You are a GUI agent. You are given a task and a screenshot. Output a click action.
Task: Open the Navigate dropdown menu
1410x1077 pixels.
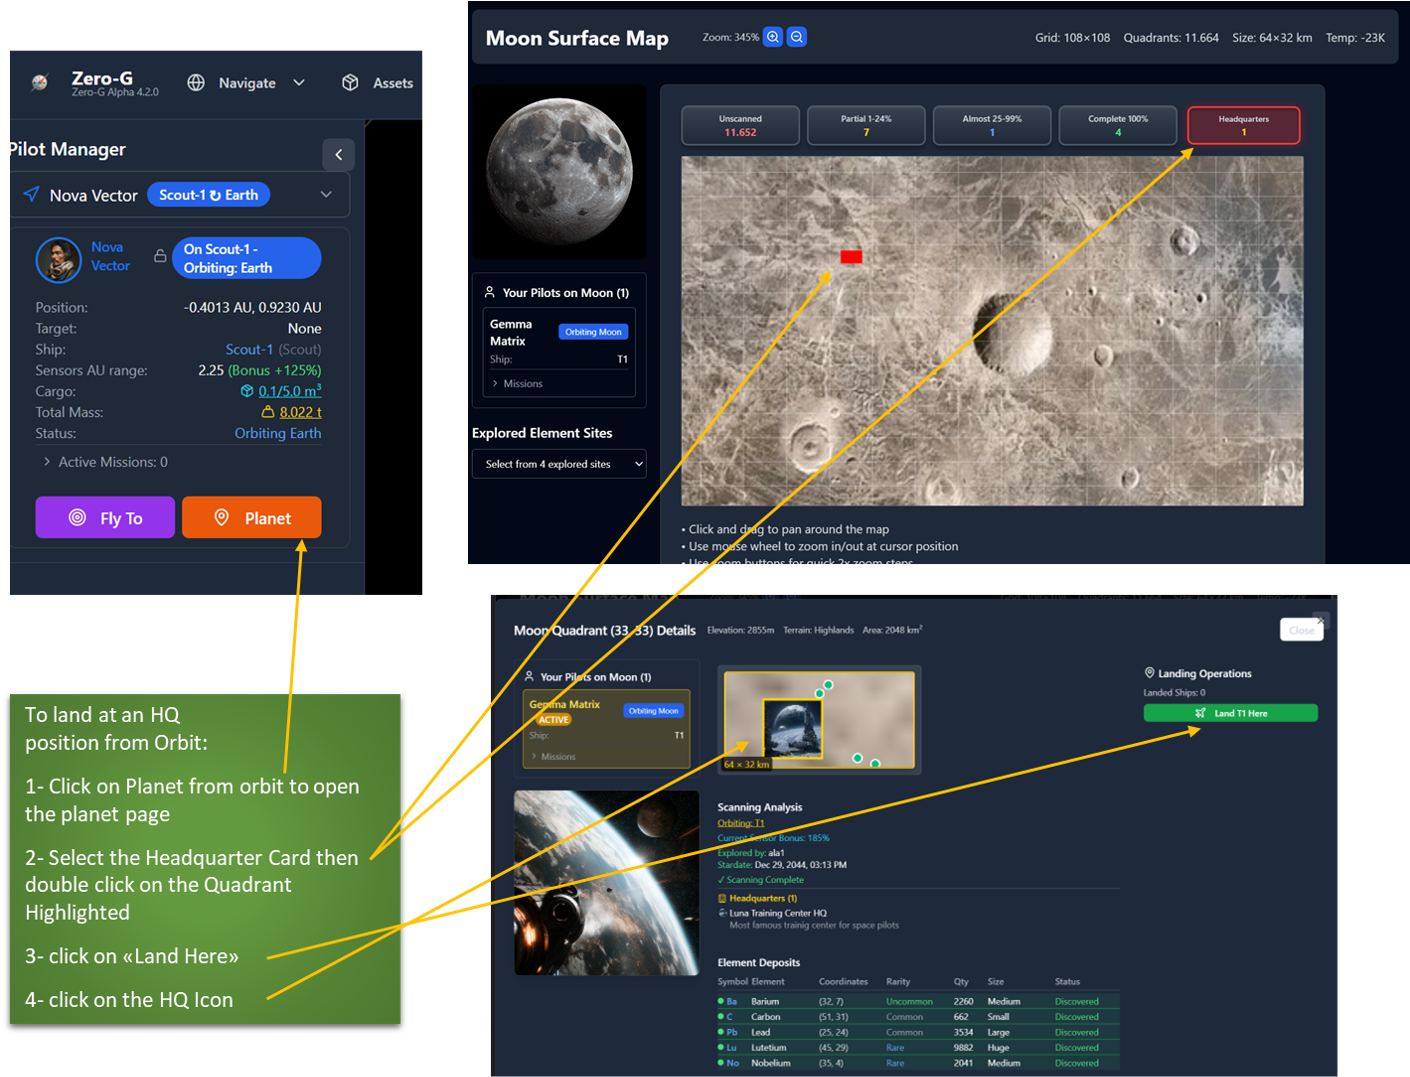(x=246, y=83)
